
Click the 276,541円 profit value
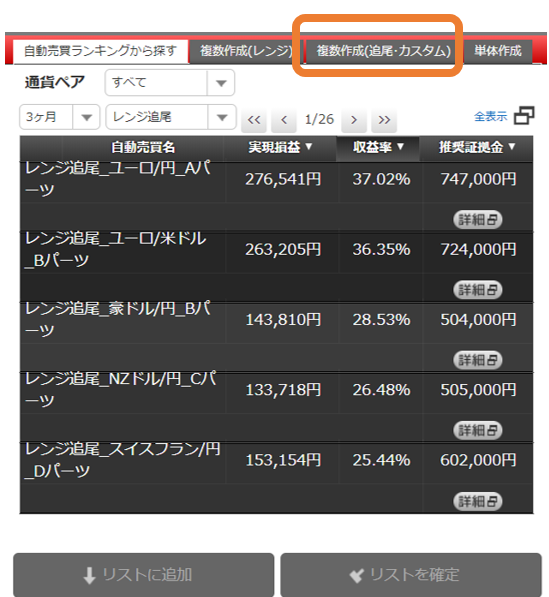coord(283,179)
